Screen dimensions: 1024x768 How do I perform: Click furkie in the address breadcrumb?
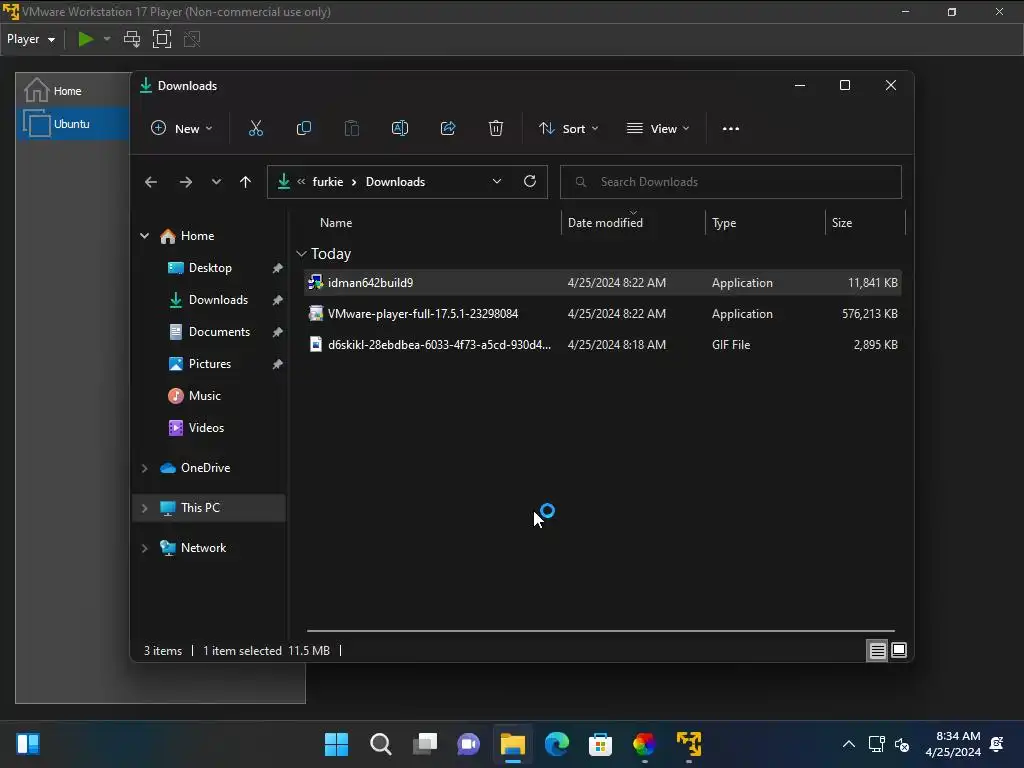[328, 182]
